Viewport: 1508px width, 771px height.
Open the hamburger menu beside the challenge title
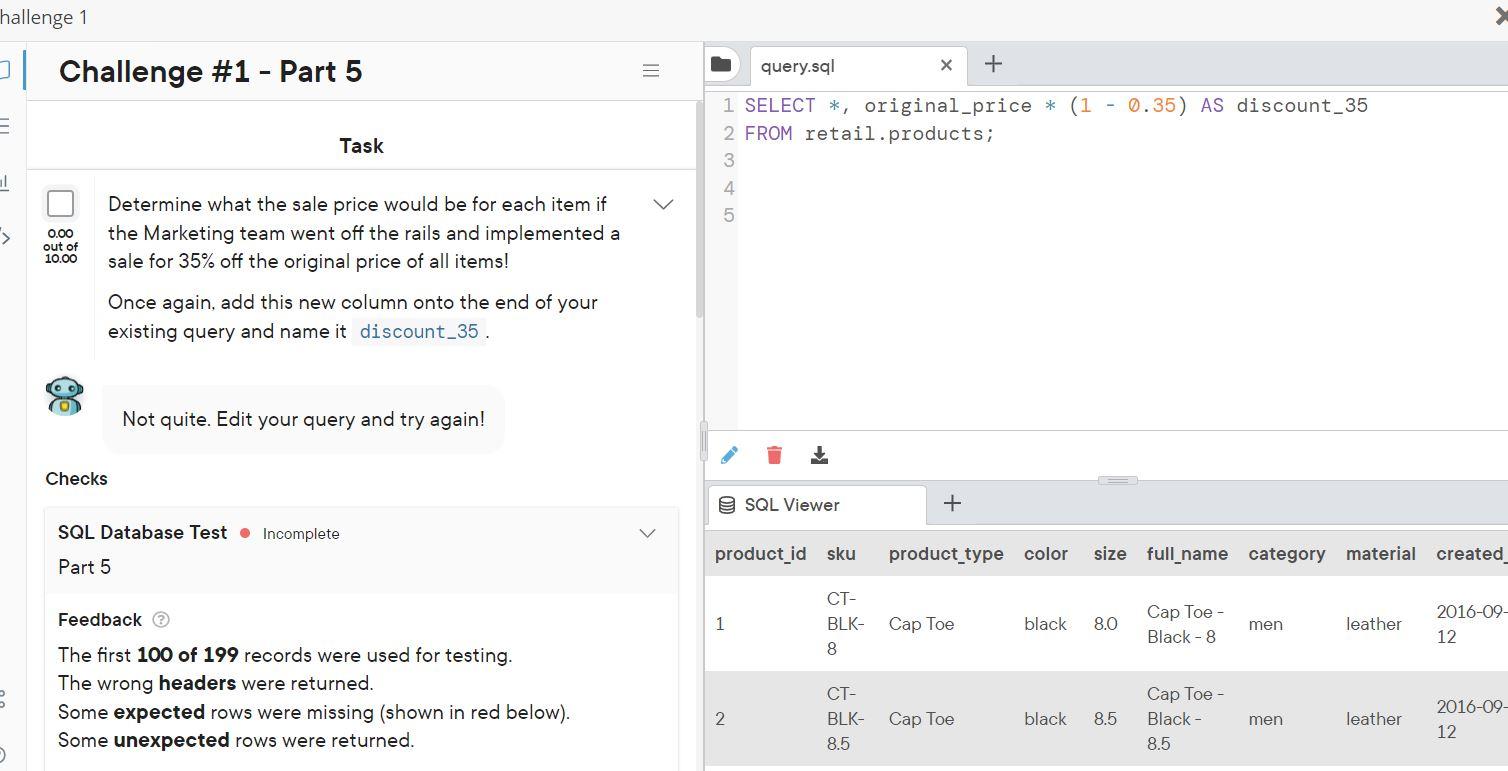tap(651, 71)
